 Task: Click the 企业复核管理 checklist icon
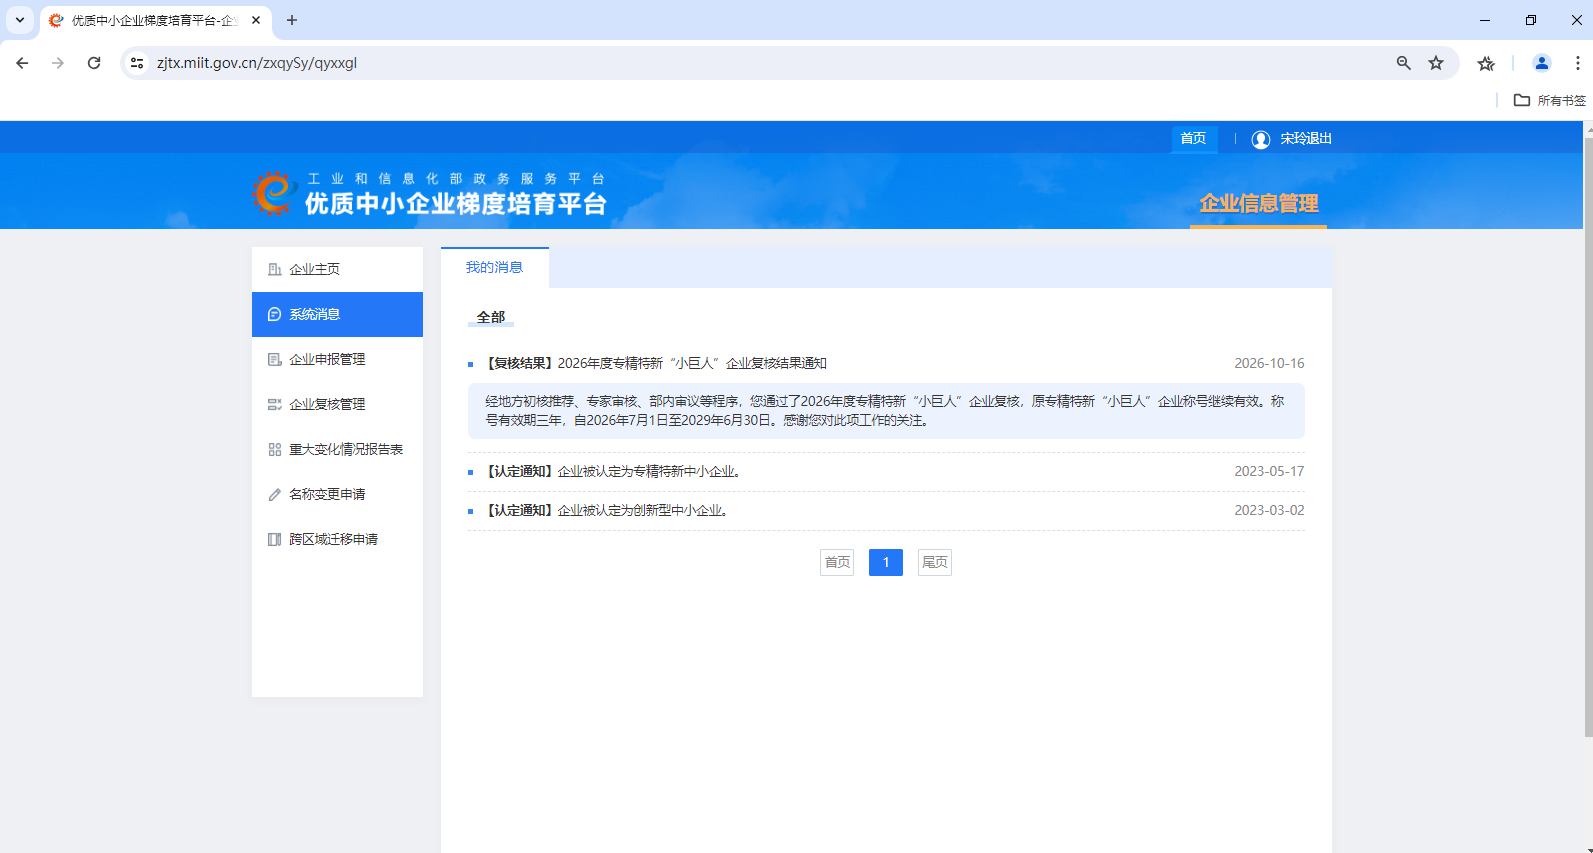click(x=274, y=404)
